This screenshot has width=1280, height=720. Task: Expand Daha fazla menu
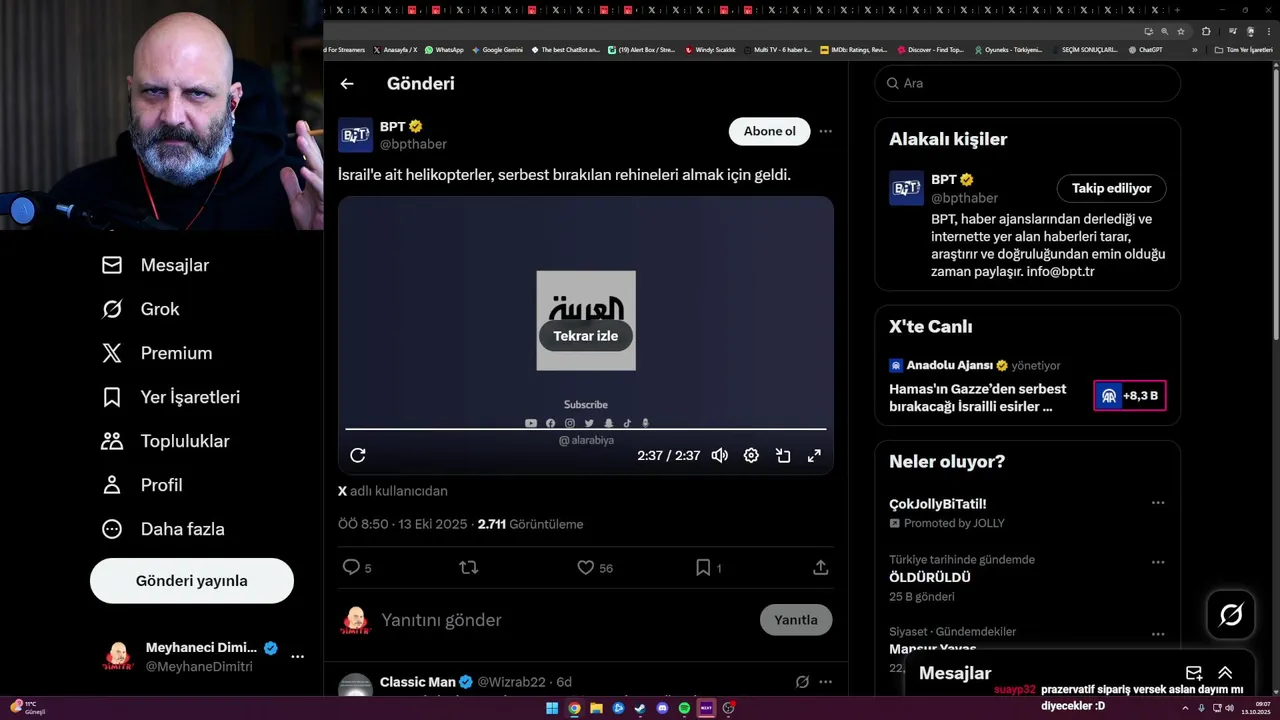coord(163,529)
